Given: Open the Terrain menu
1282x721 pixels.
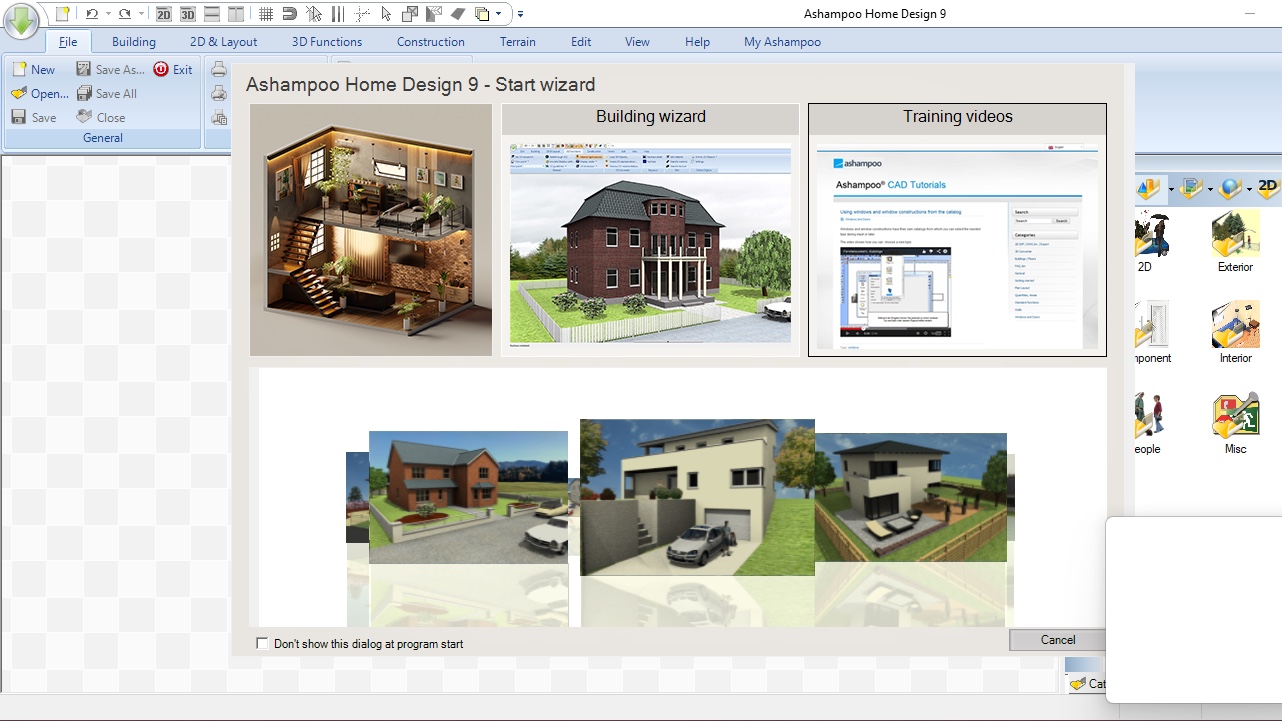Looking at the screenshot, I should tap(517, 41).
